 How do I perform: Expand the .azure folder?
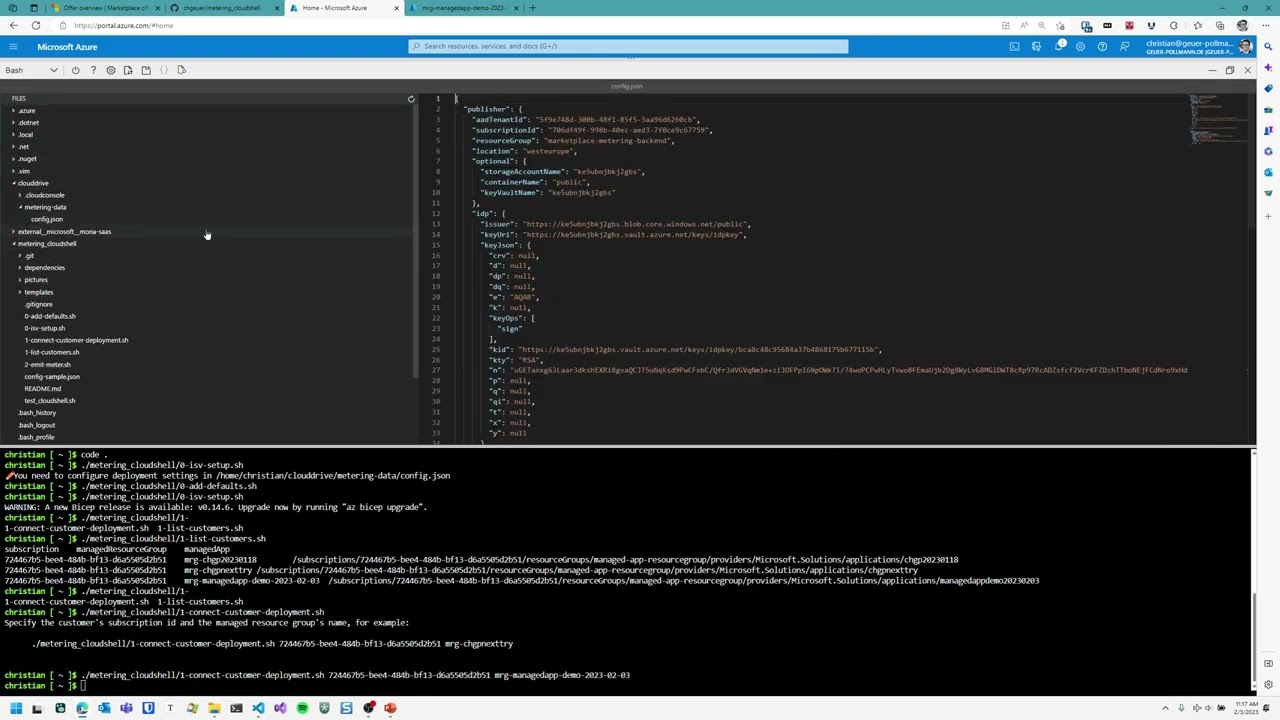[x=26, y=111]
